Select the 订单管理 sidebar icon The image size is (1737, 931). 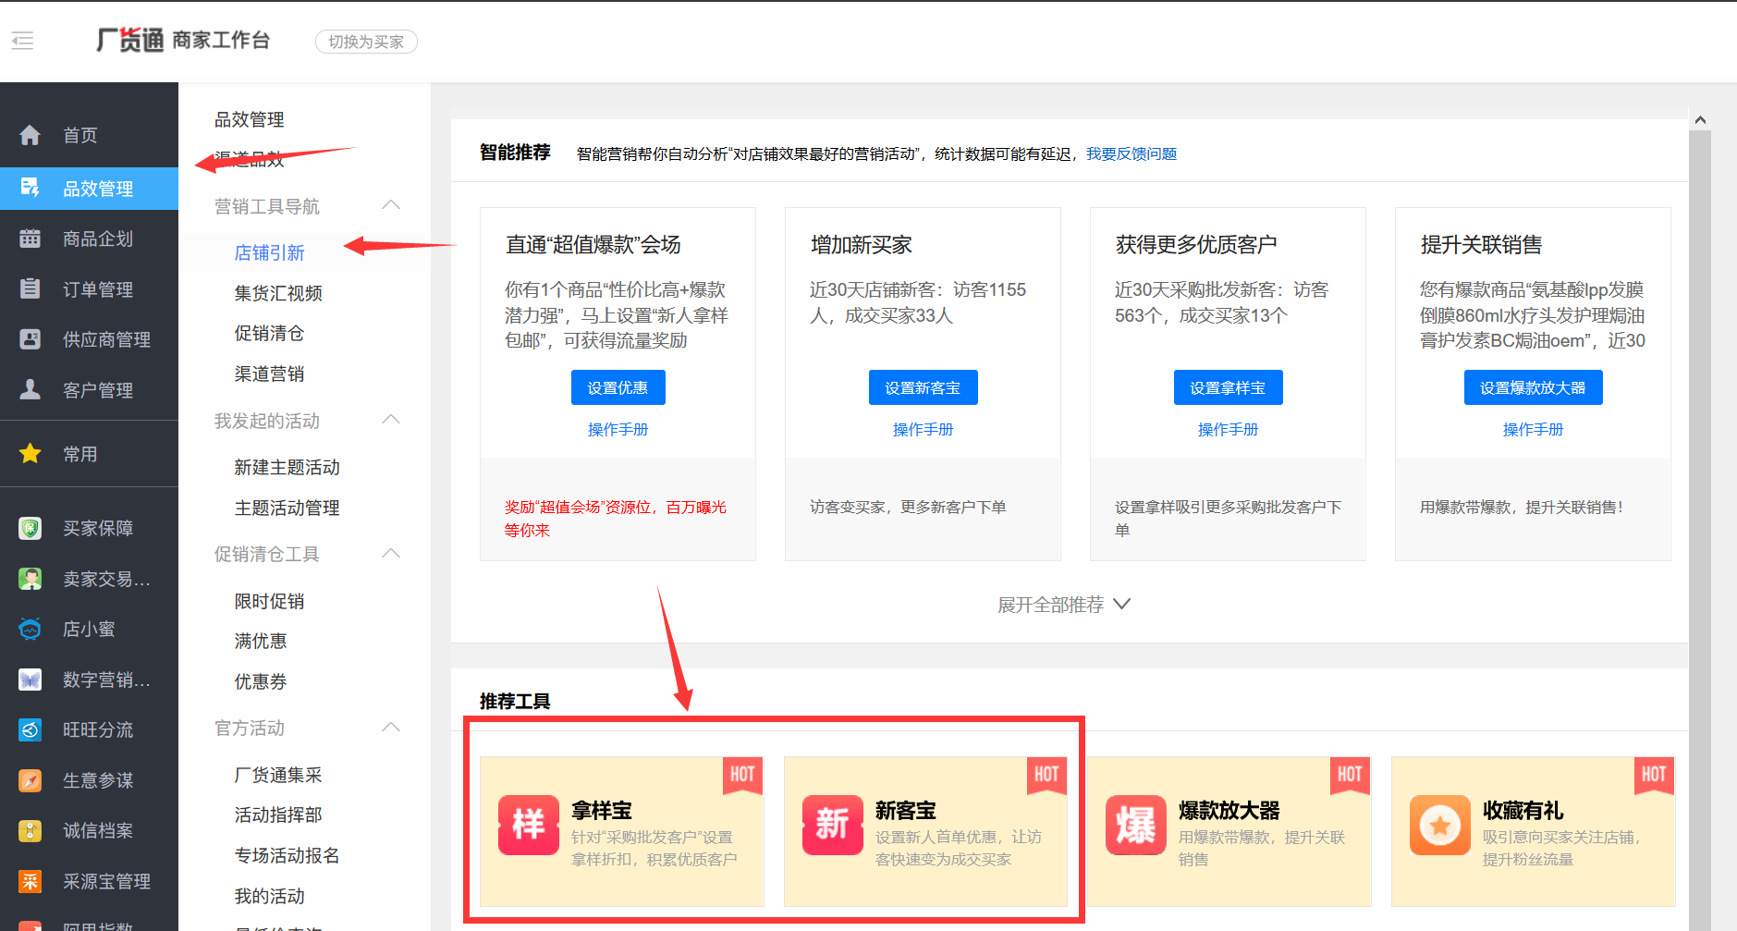click(x=30, y=289)
